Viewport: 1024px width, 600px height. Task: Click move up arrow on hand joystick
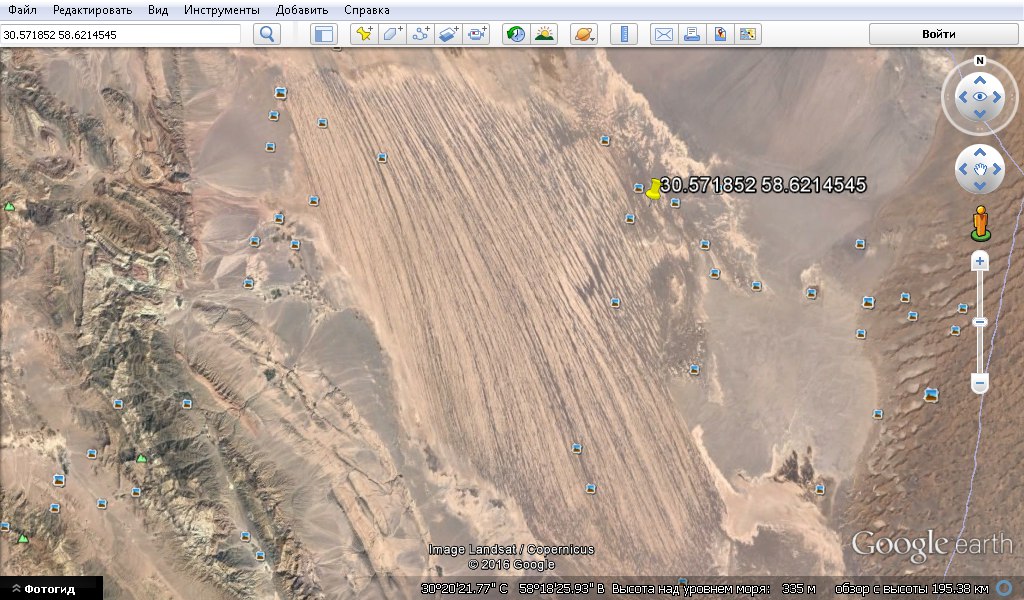click(x=980, y=152)
